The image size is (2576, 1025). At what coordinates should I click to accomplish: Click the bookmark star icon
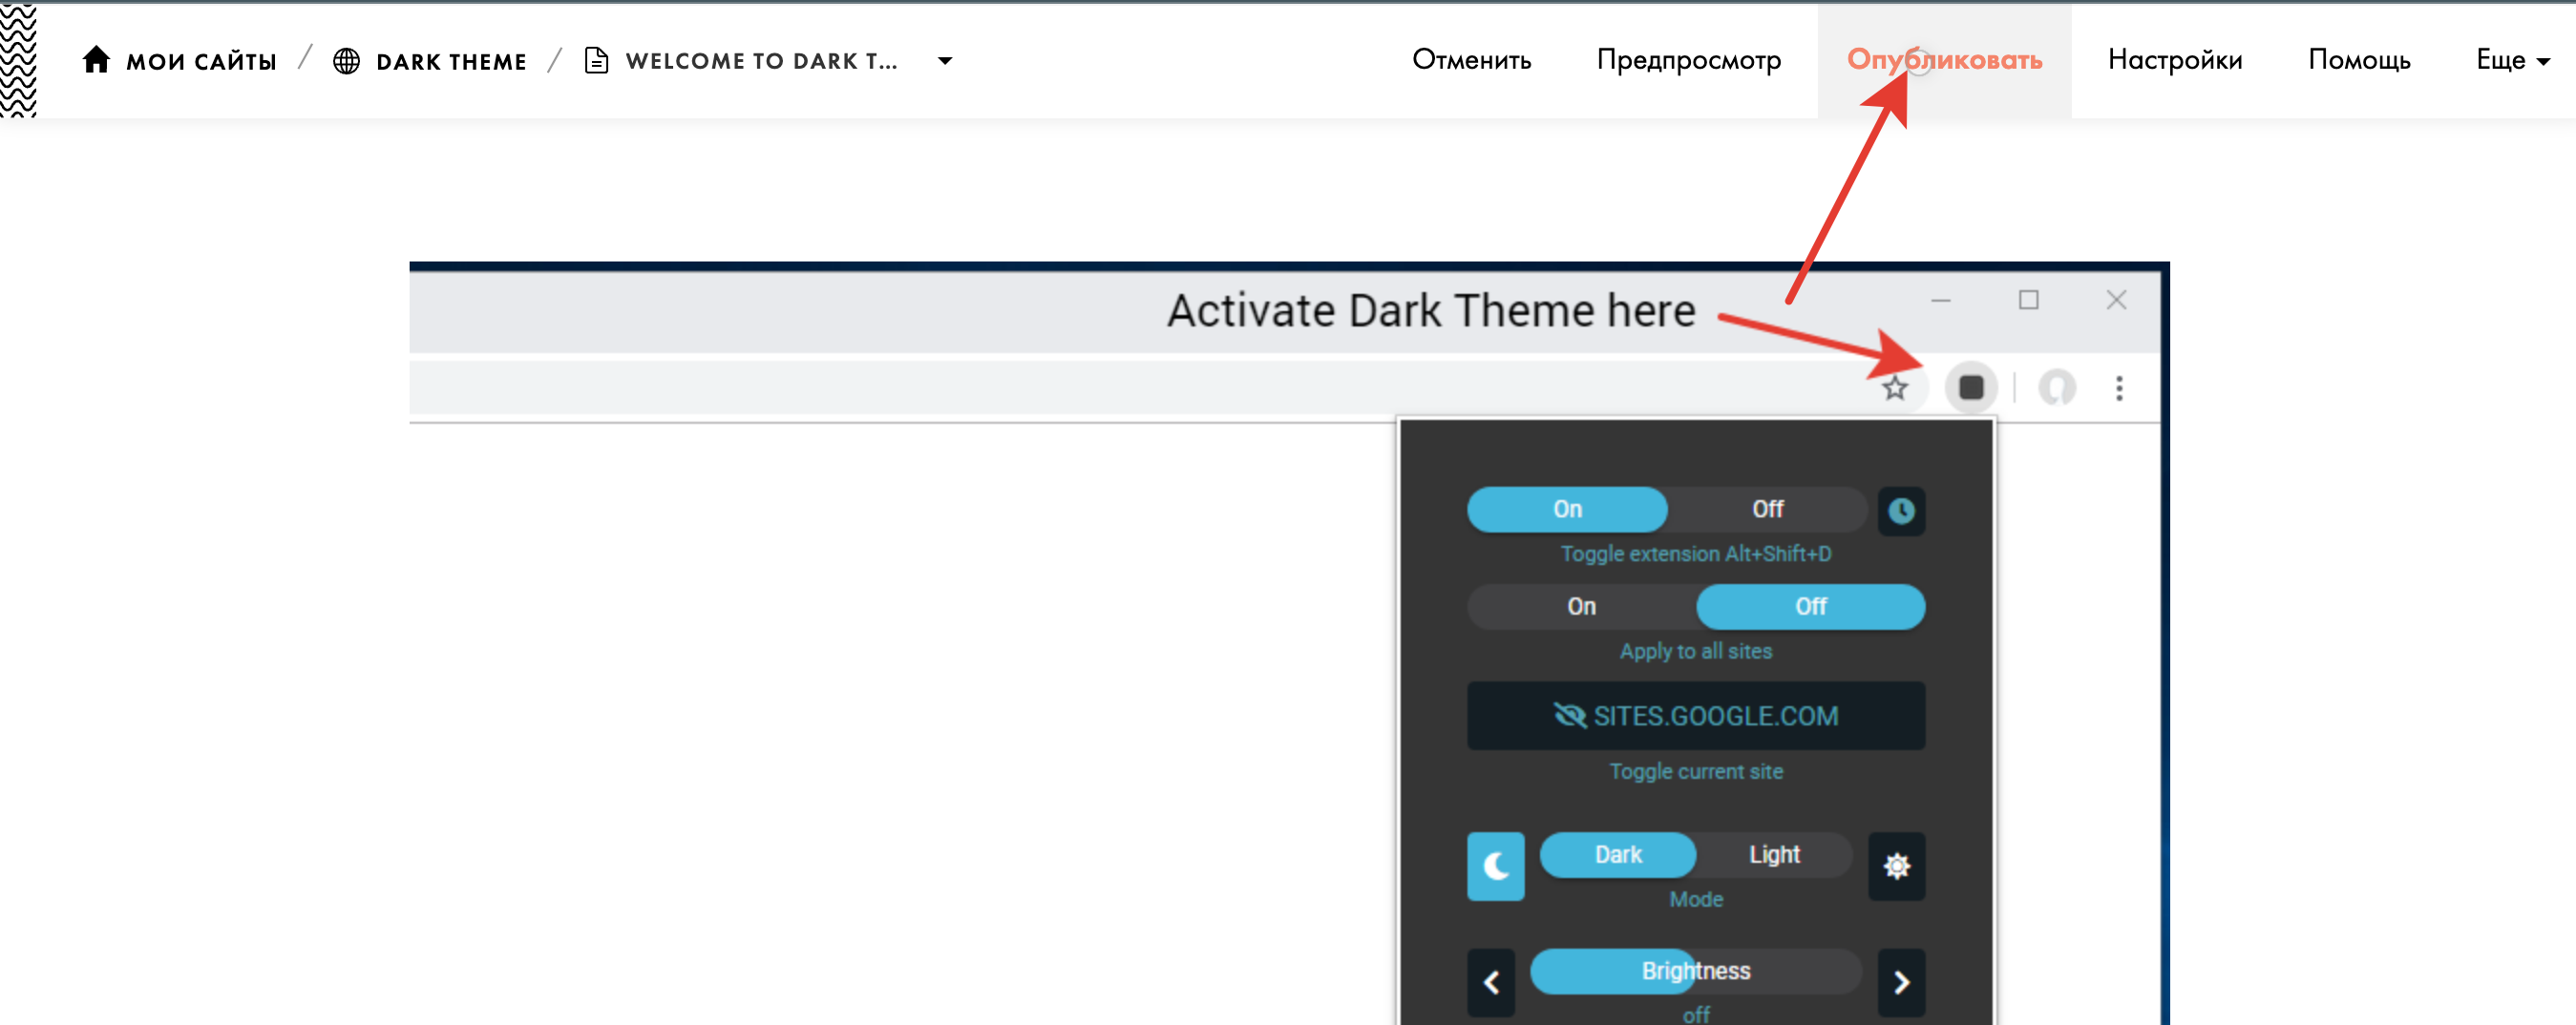click(1894, 388)
